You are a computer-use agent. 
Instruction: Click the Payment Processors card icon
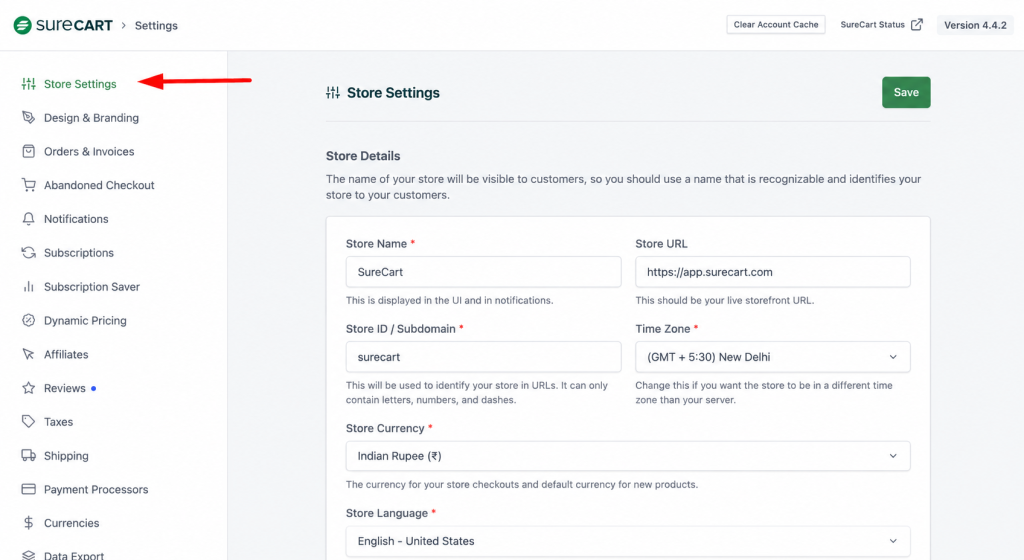tap(28, 490)
